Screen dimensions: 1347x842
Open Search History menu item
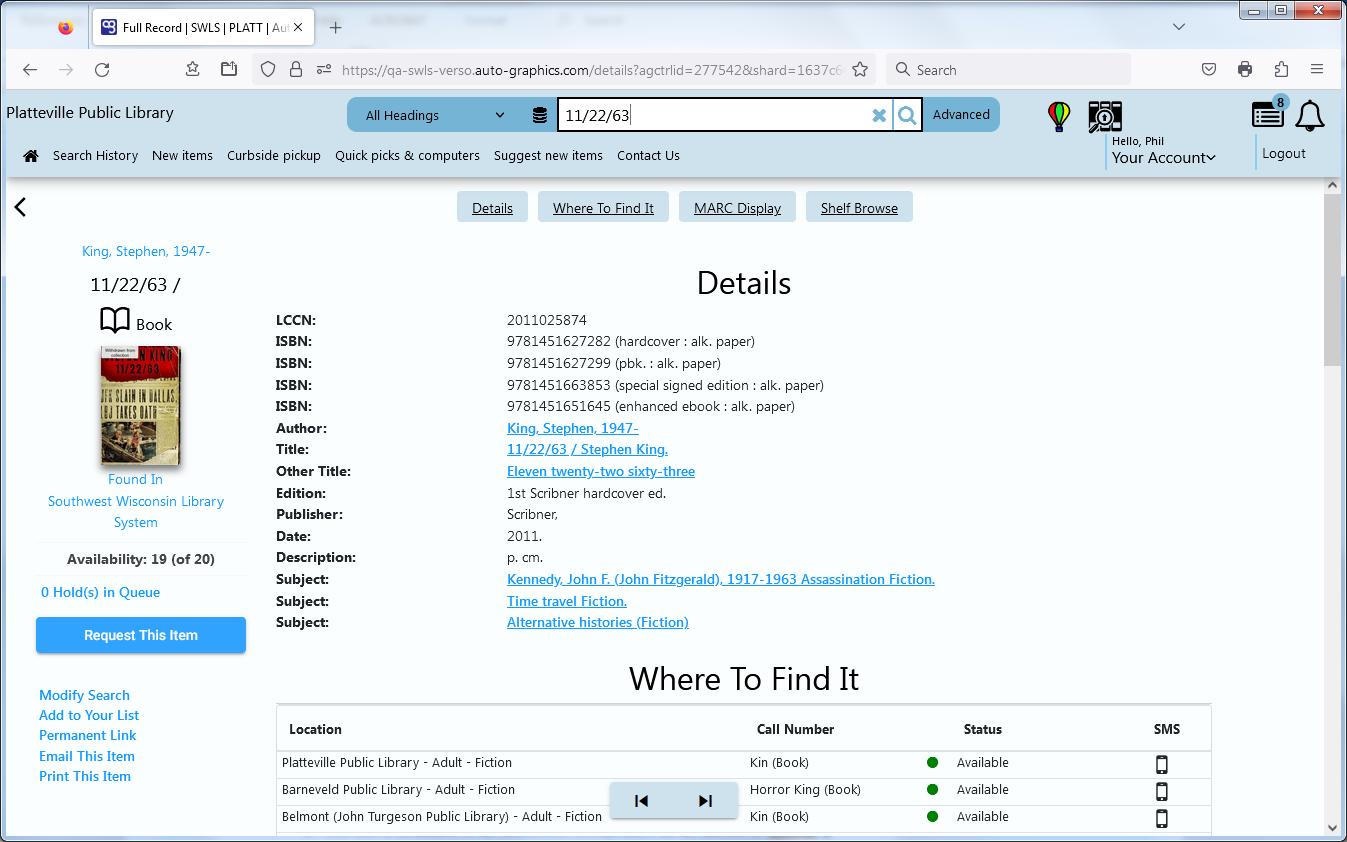coord(95,156)
